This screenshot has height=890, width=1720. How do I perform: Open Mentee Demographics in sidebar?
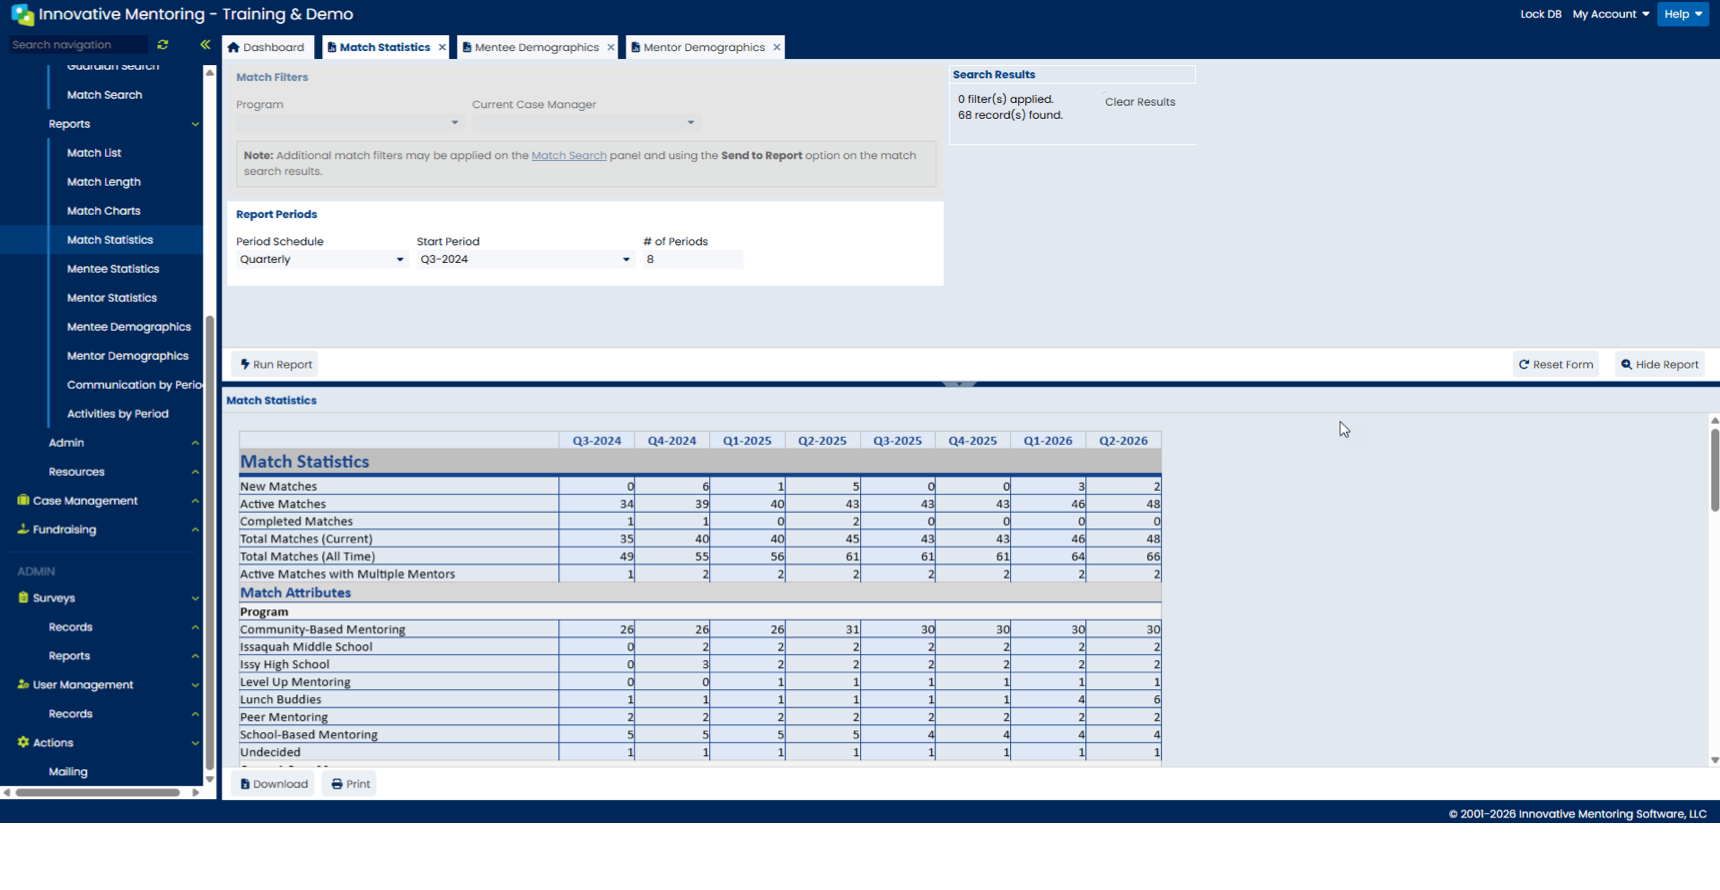[129, 327]
